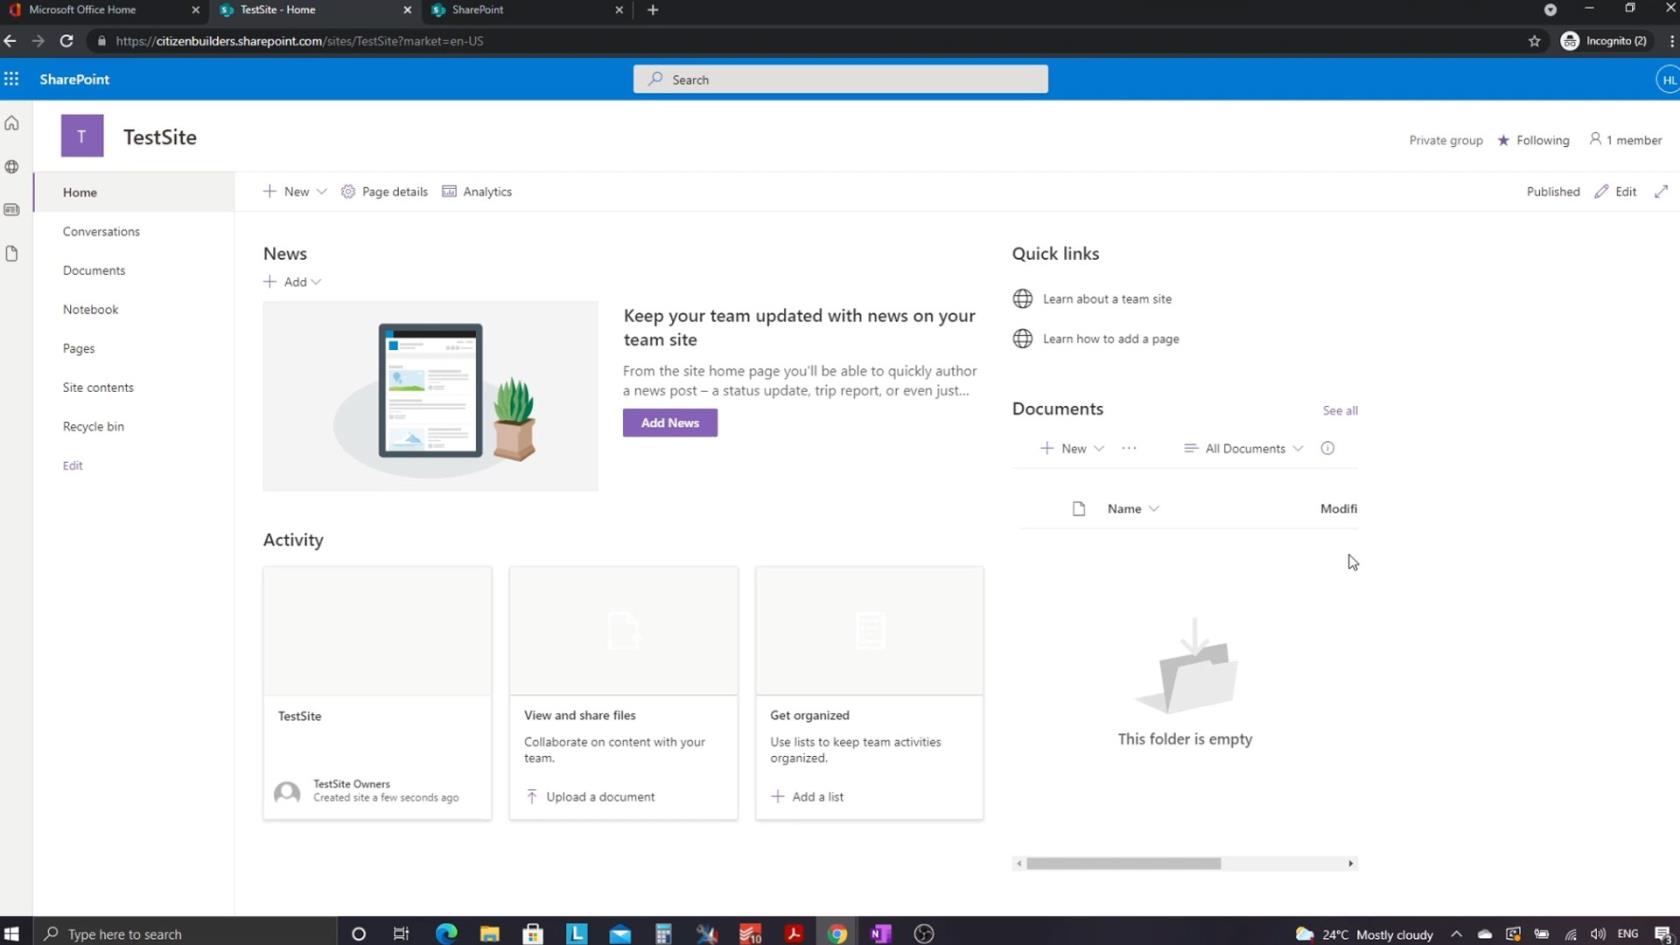Viewport: 1680px width, 945px height.
Task: Switch to the SharePoint browser tab
Action: [526, 10]
